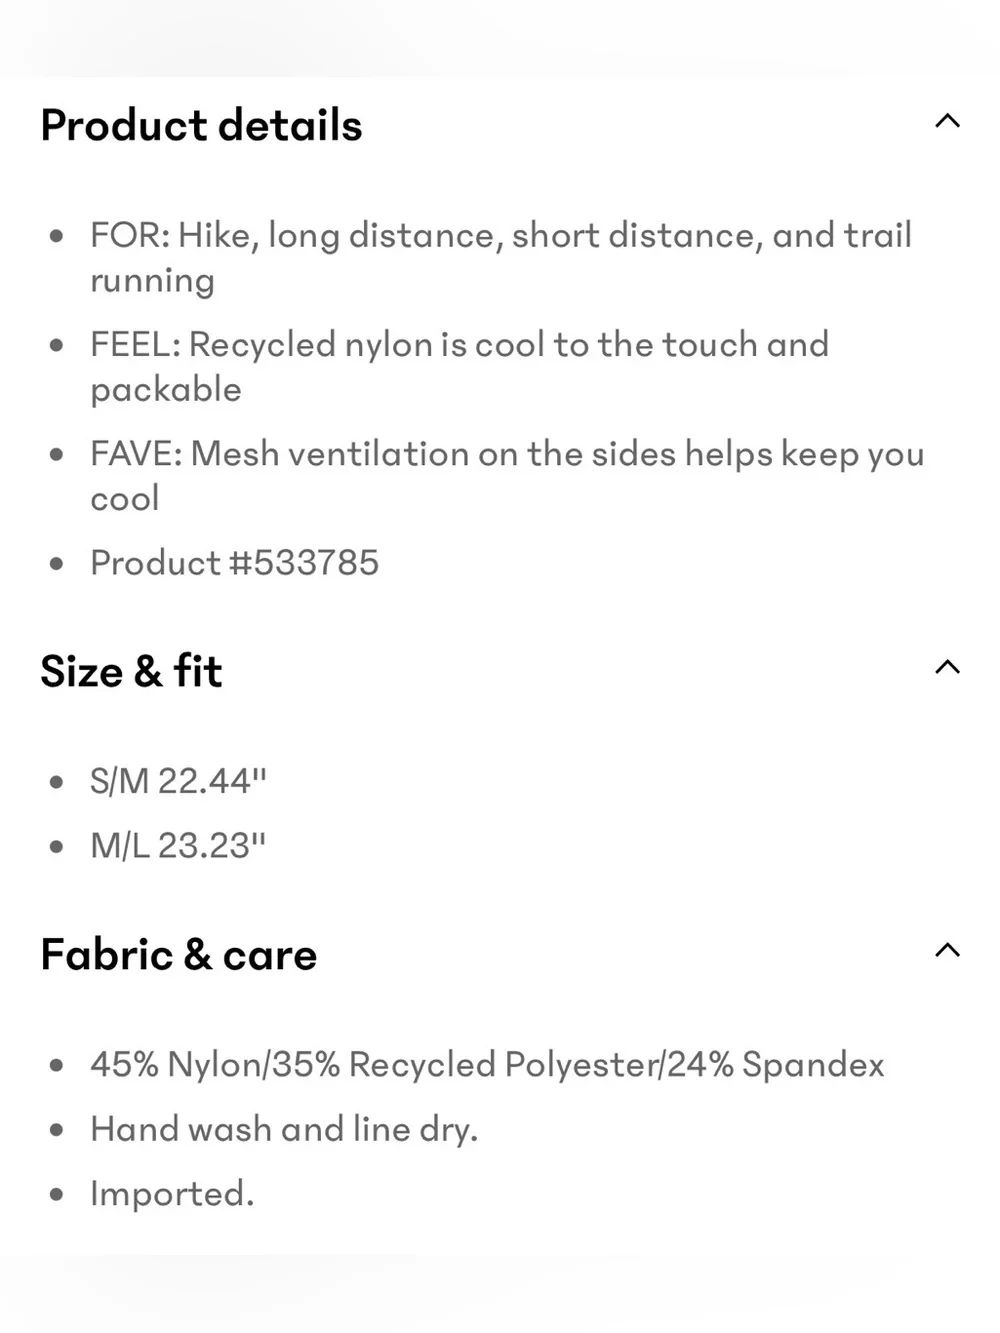Tap the Fabric & care heading
The image size is (1000, 1333).
pyautogui.click(x=179, y=955)
